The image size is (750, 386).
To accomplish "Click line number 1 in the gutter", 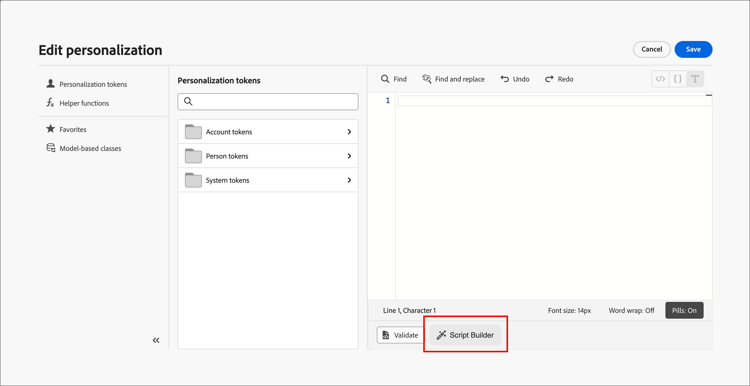I will point(387,100).
